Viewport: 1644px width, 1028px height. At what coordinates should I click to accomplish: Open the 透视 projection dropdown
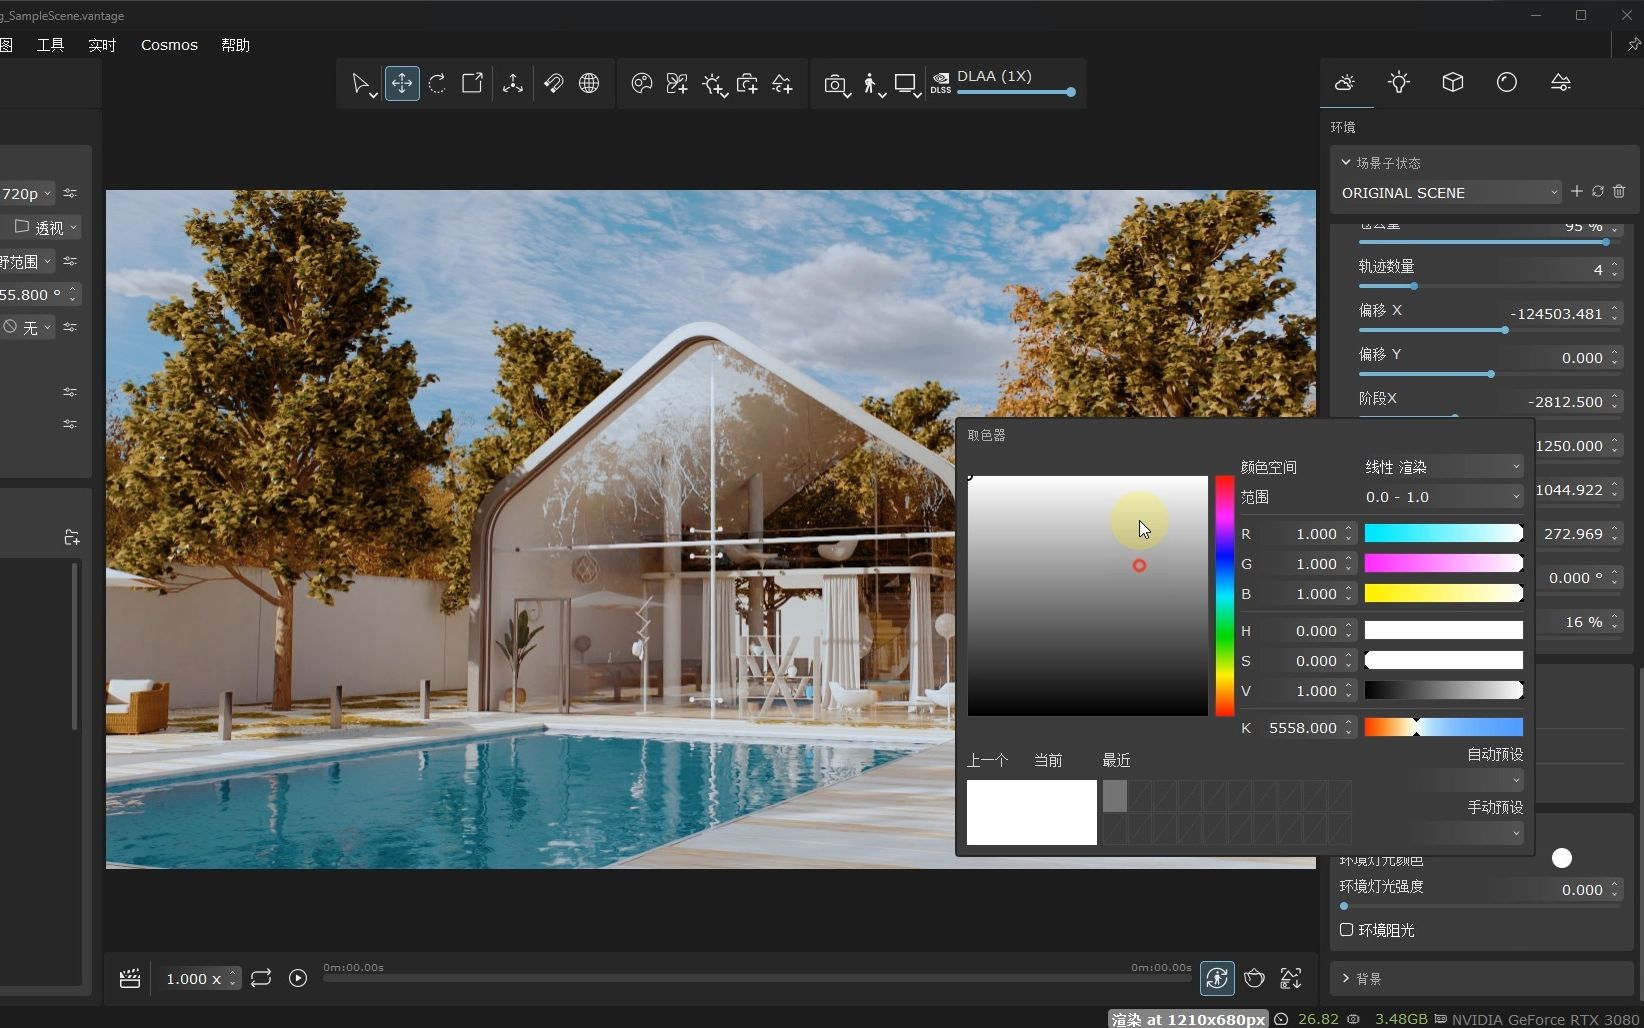[x=45, y=228]
